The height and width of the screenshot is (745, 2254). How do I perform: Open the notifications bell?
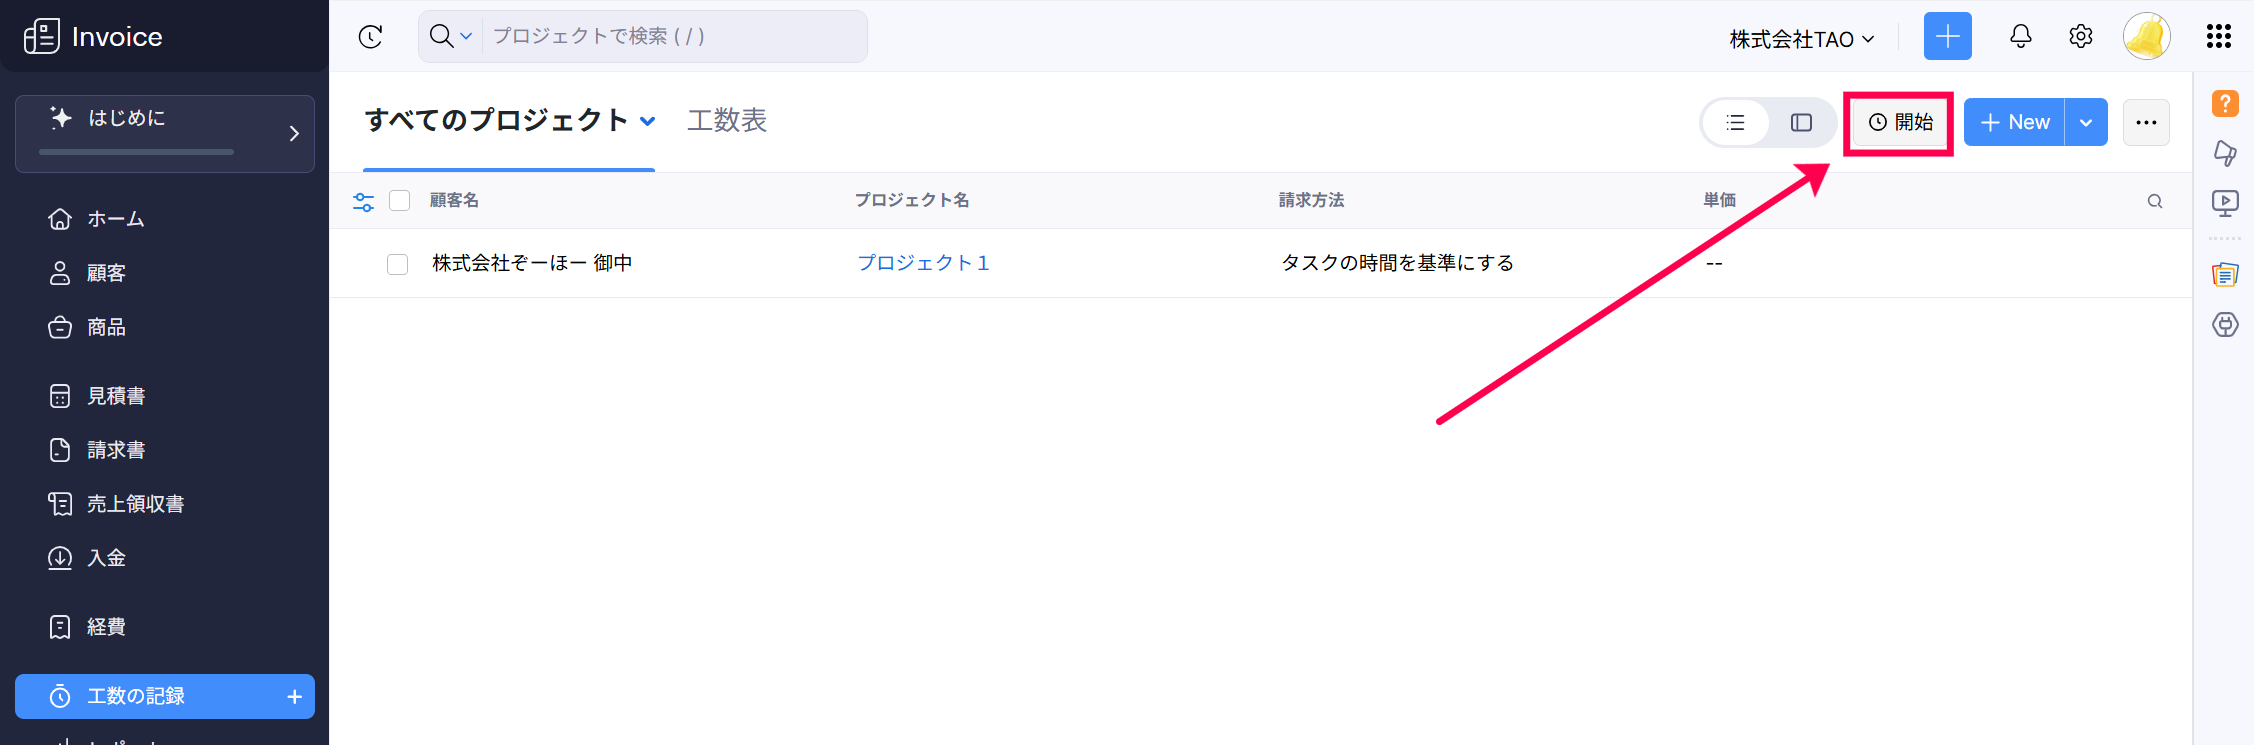point(2020,37)
